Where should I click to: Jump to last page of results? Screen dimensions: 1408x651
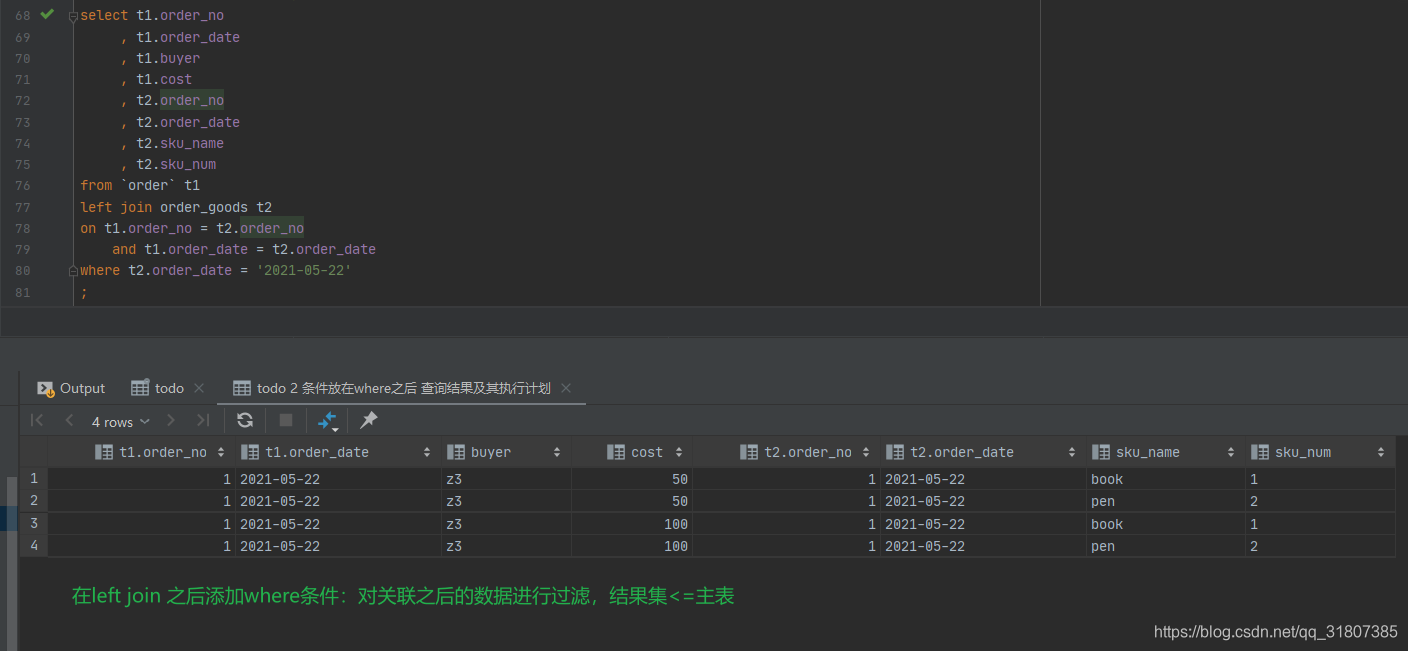click(203, 421)
